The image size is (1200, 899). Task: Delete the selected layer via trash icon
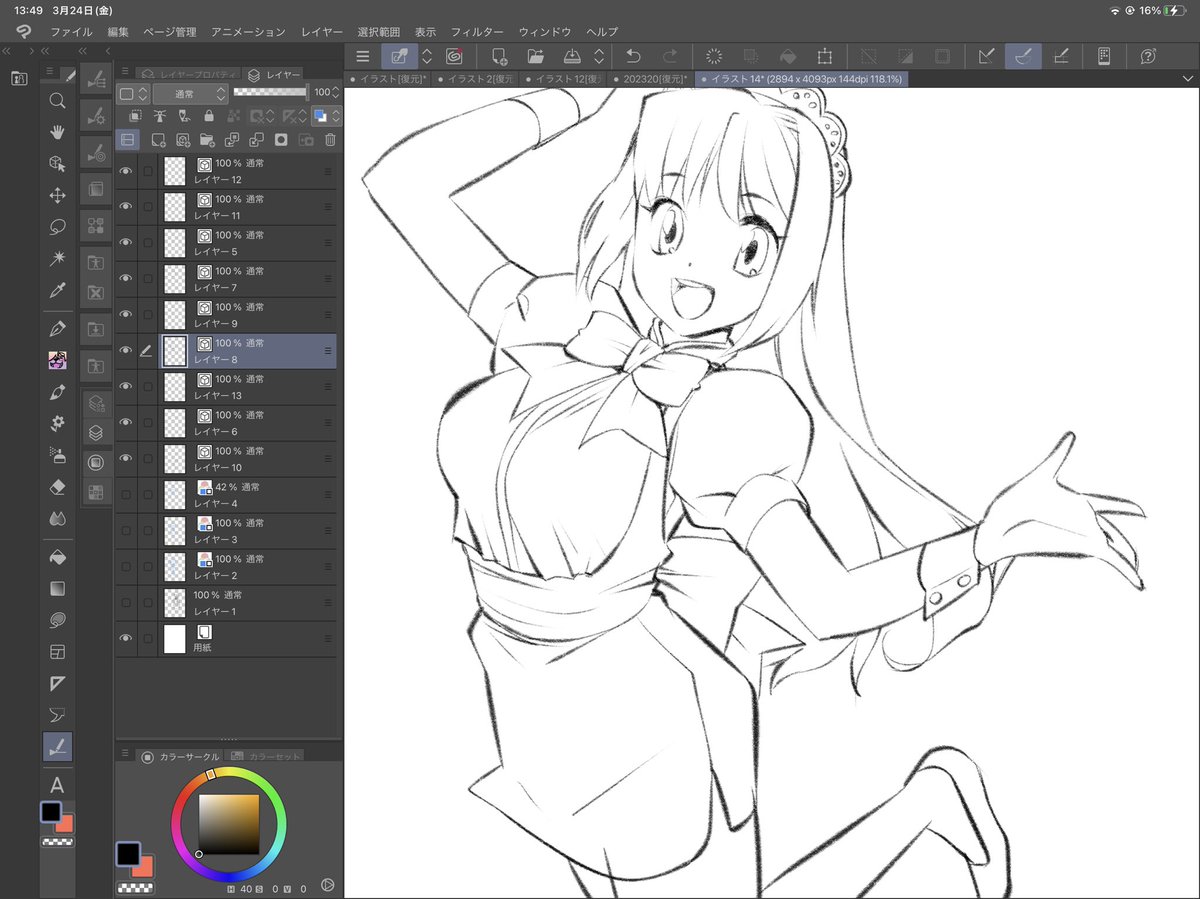pos(330,140)
